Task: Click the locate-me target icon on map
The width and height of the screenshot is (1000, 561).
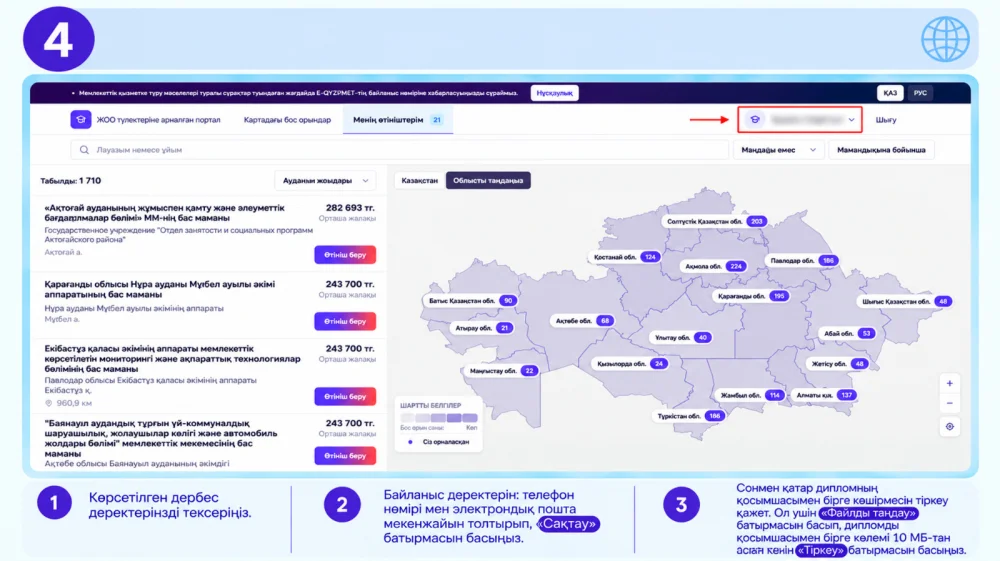Action: click(950, 426)
